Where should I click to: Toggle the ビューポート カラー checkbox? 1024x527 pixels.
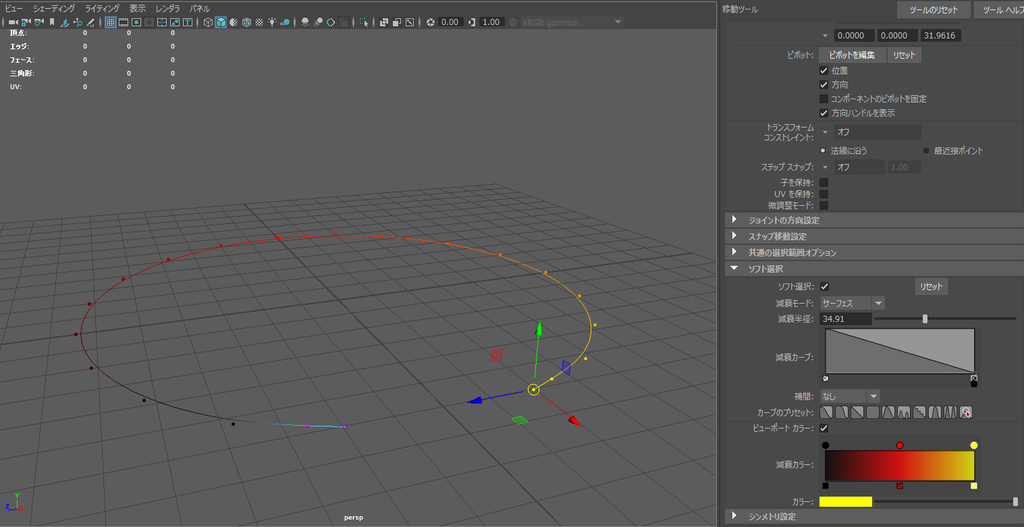click(824, 428)
